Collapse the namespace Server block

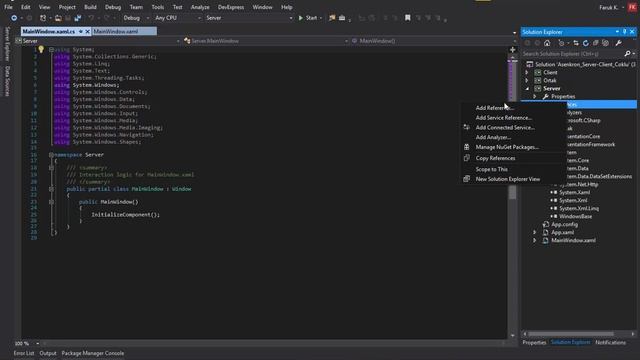coord(51,155)
